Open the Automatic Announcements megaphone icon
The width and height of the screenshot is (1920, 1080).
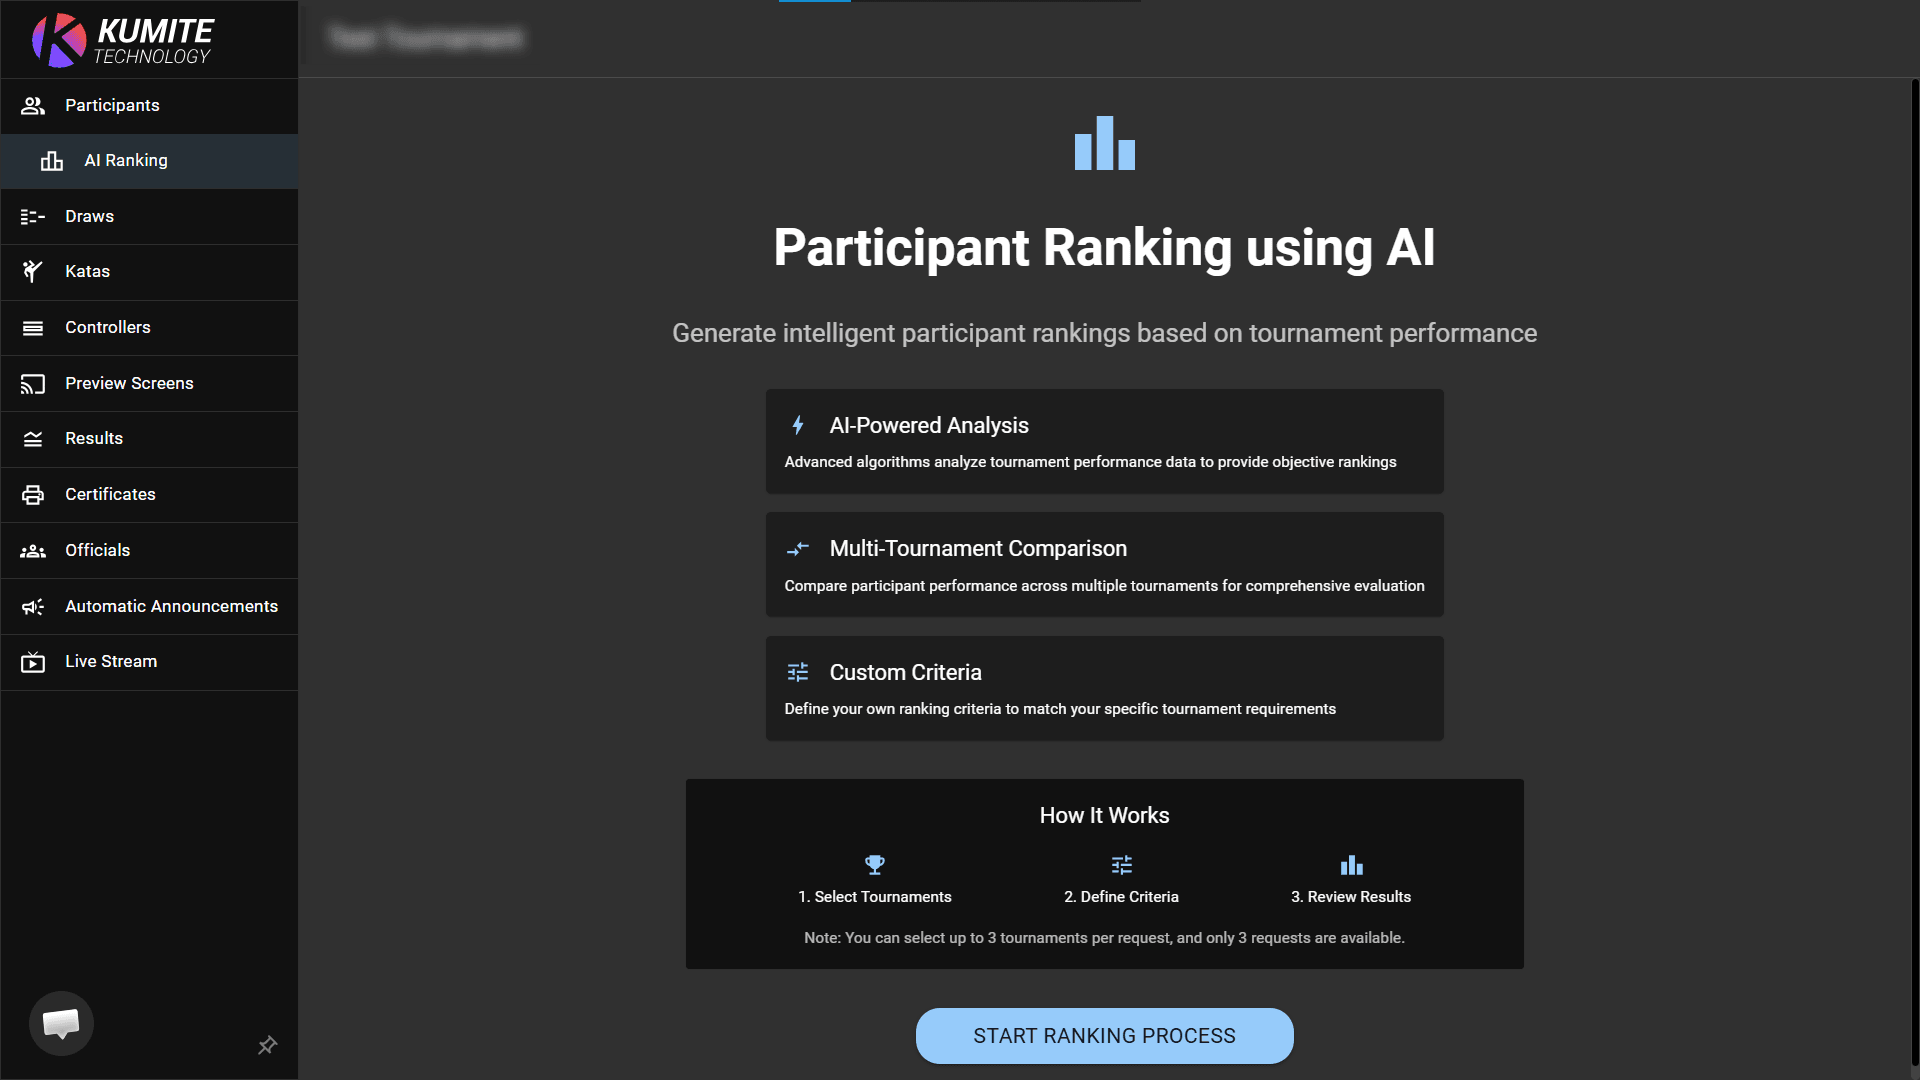[32, 606]
